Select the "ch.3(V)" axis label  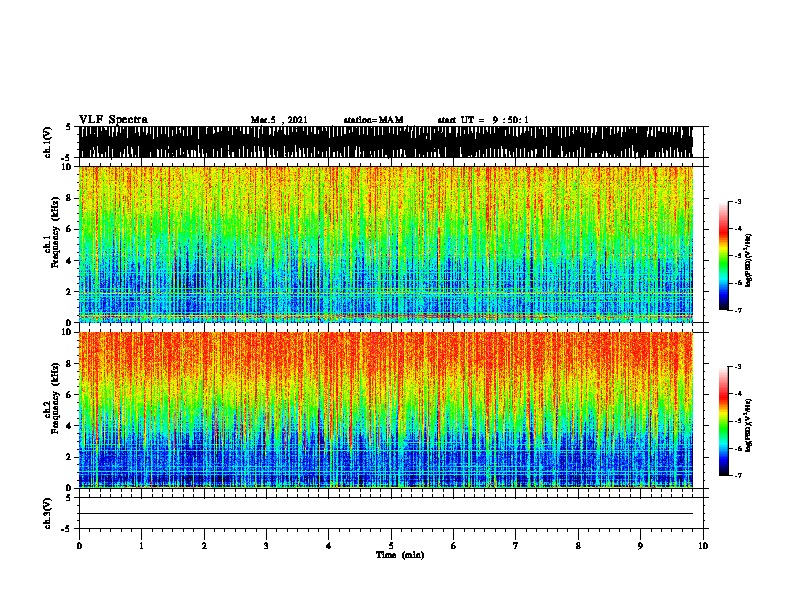click(x=48, y=514)
